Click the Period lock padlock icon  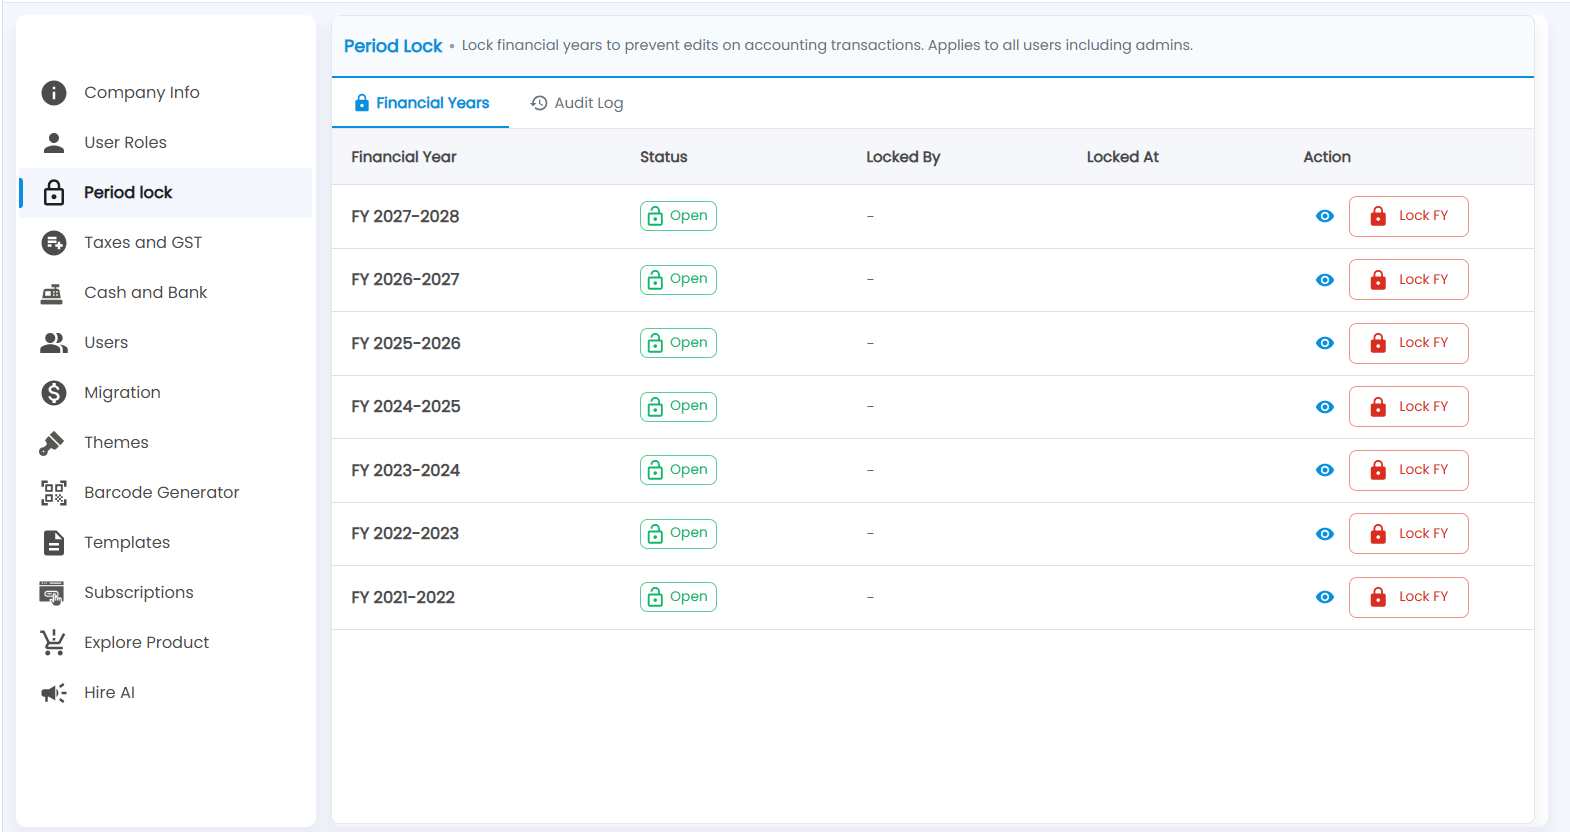pos(54,193)
